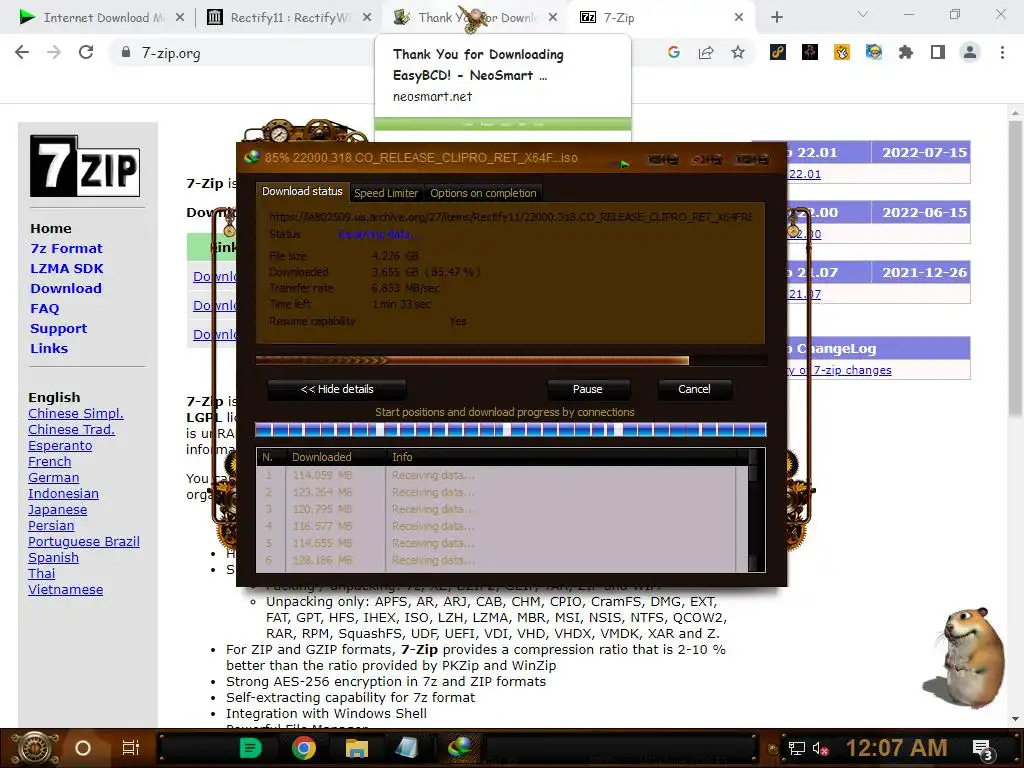
Task: Open the Chrome three-dot menu
Action: pyautogui.click(x=1002, y=52)
